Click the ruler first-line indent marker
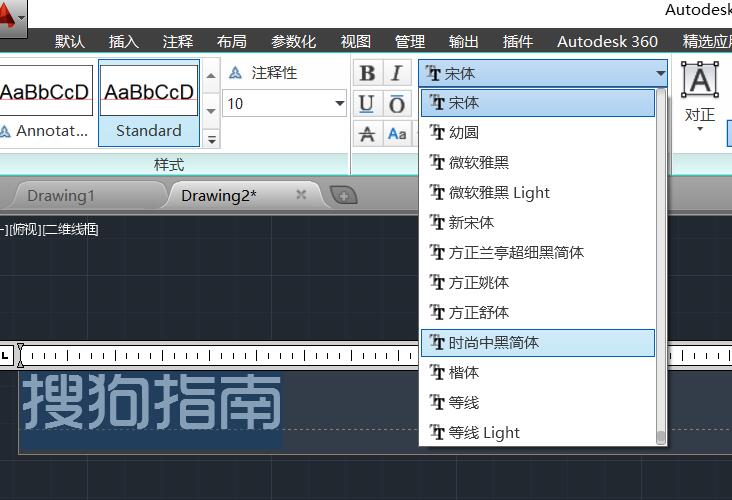 [x=20, y=349]
